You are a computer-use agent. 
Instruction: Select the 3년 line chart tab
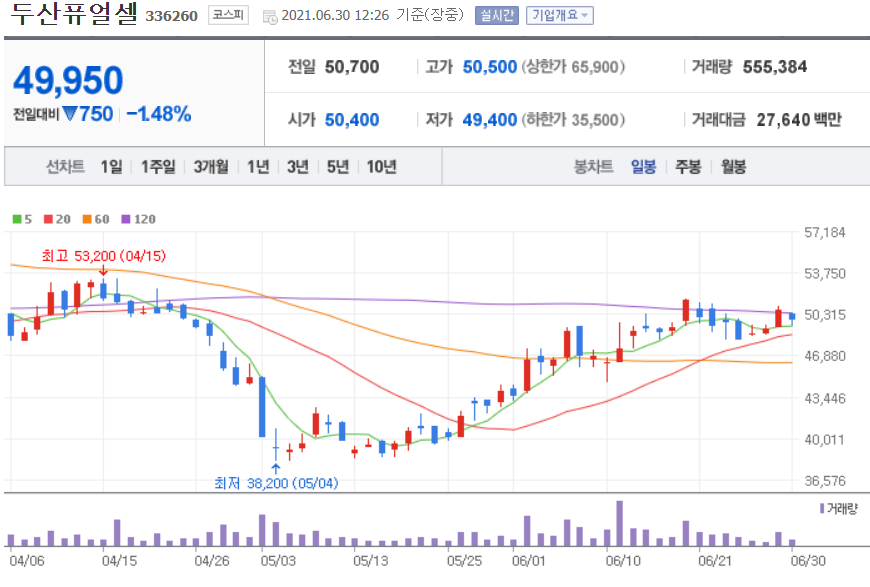(298, 166)
